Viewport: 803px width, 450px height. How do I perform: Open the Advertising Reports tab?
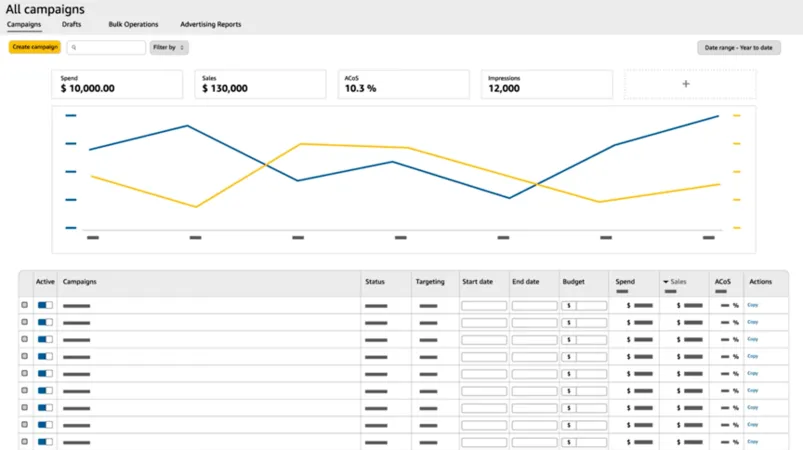[x=210, y=24]
